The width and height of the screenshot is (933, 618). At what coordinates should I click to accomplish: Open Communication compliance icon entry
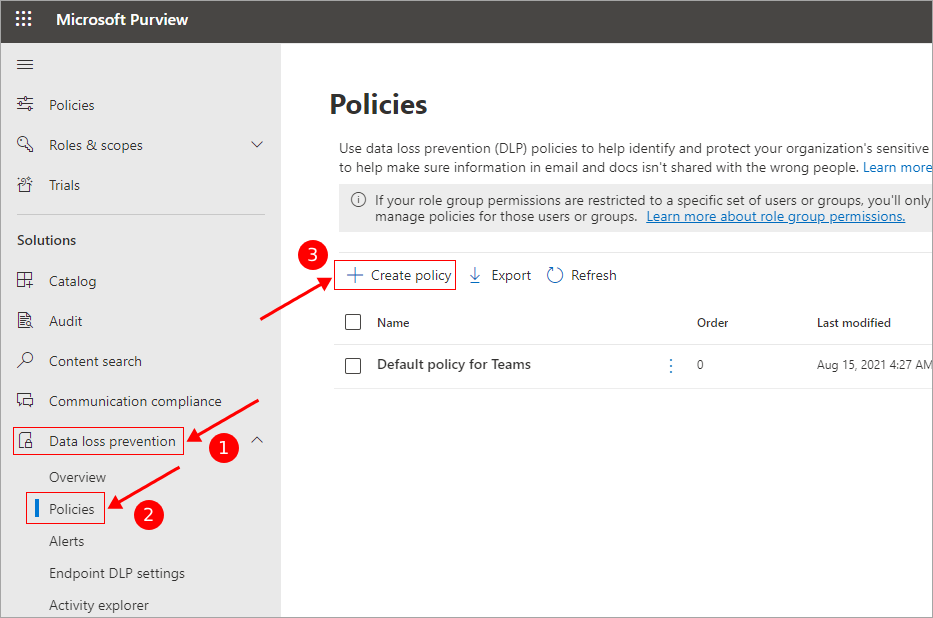pos(25,400)
